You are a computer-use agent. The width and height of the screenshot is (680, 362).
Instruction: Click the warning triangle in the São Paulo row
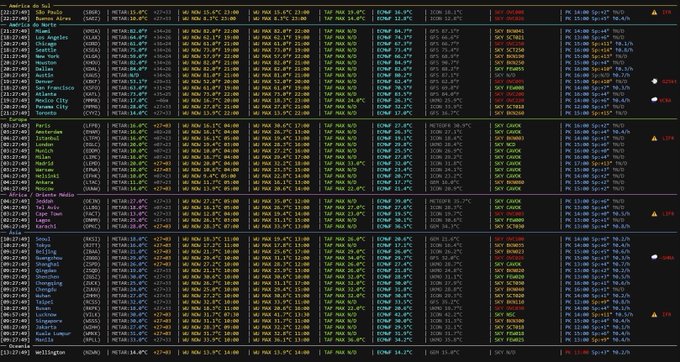[x=654, y=12]
